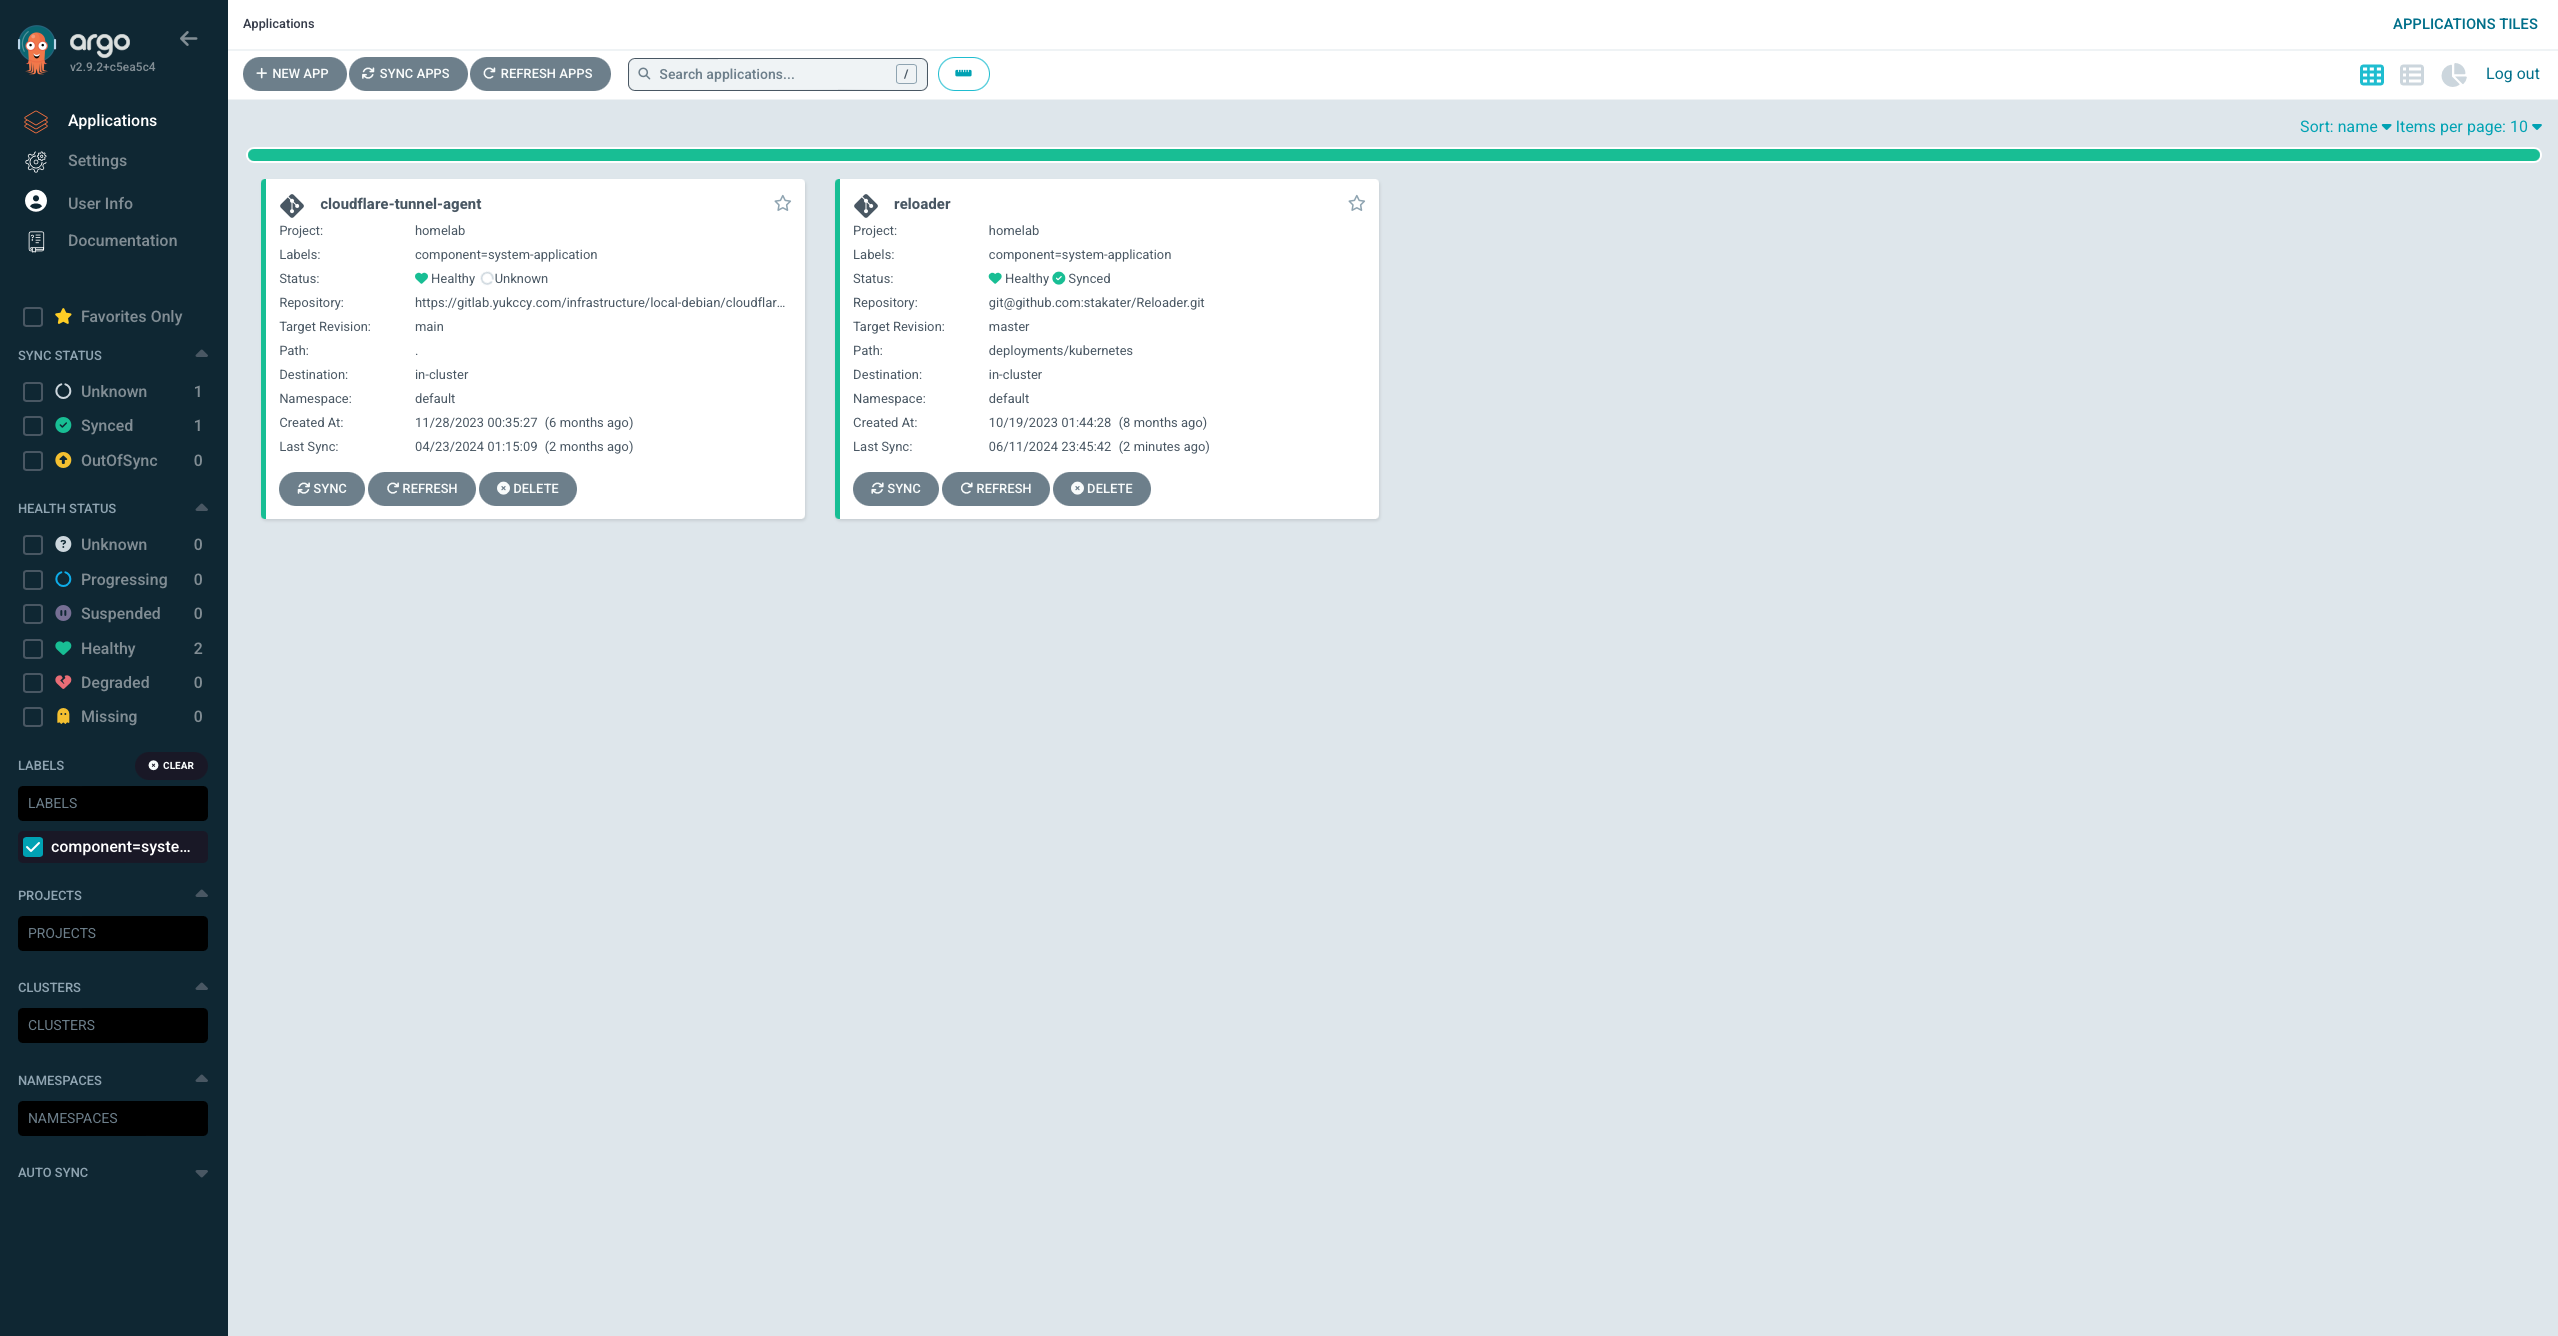Click the gold Favorites Only star
Viewport: 2558px width, 1336px height.
pyautogui.click(x=63, y=316)
